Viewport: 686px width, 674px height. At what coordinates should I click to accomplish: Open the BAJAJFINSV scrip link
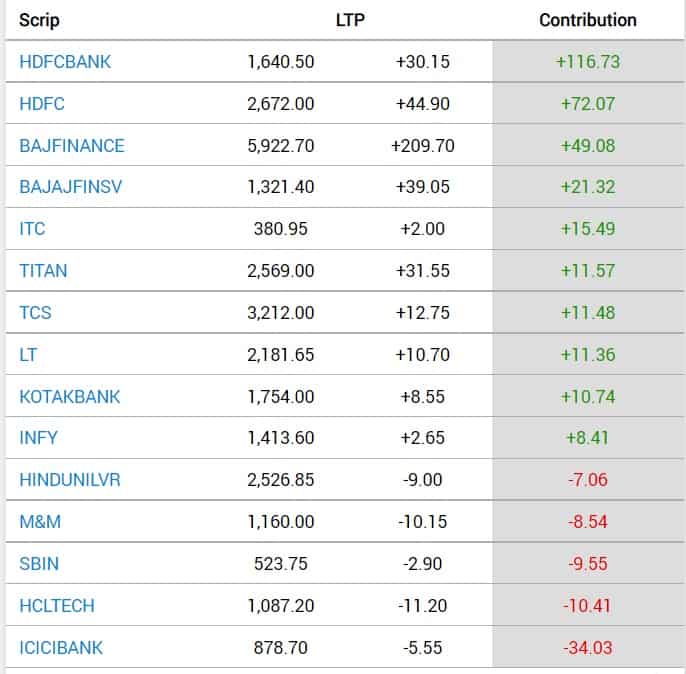[71, 187]
